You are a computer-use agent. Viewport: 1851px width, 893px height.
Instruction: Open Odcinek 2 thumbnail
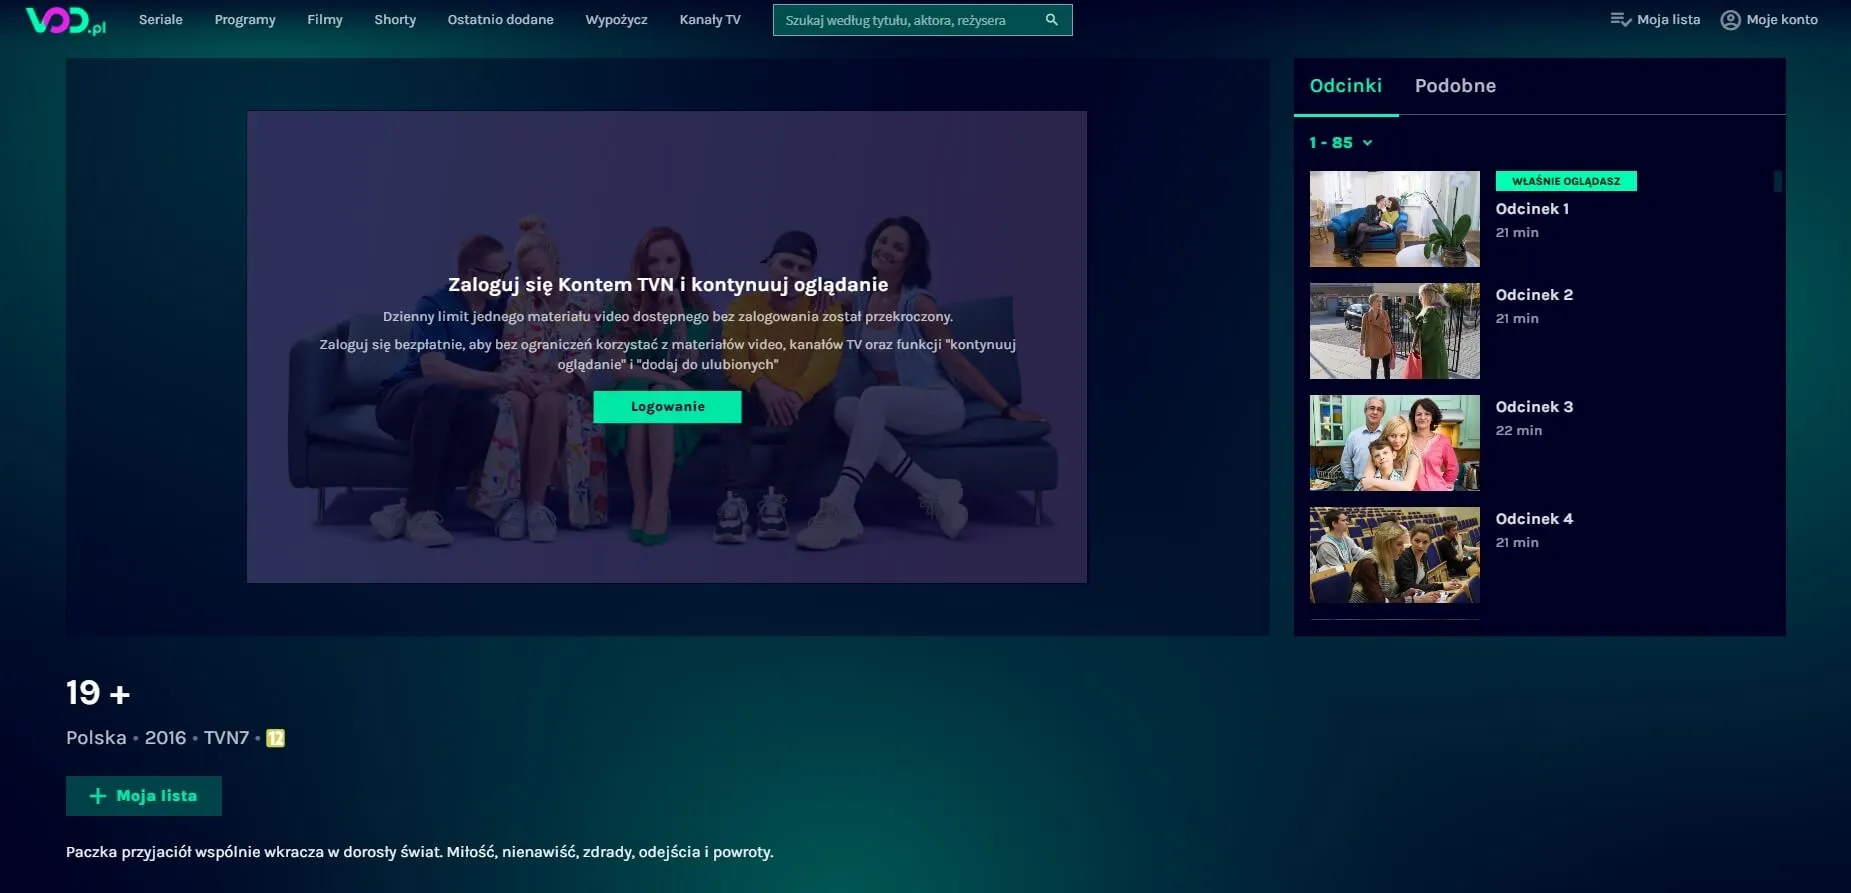click(1394, 331)
